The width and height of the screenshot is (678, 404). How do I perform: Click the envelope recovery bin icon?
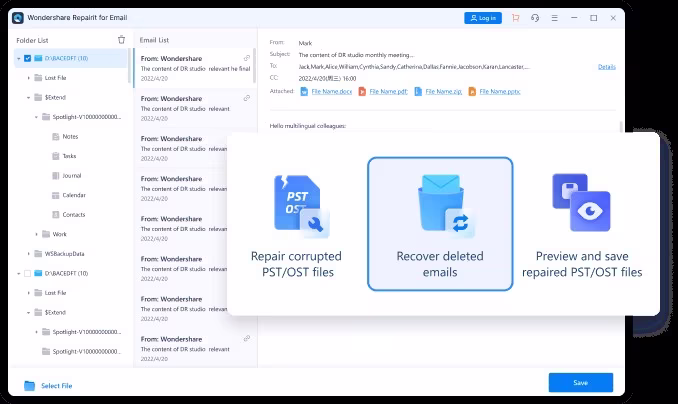(445, 206)
